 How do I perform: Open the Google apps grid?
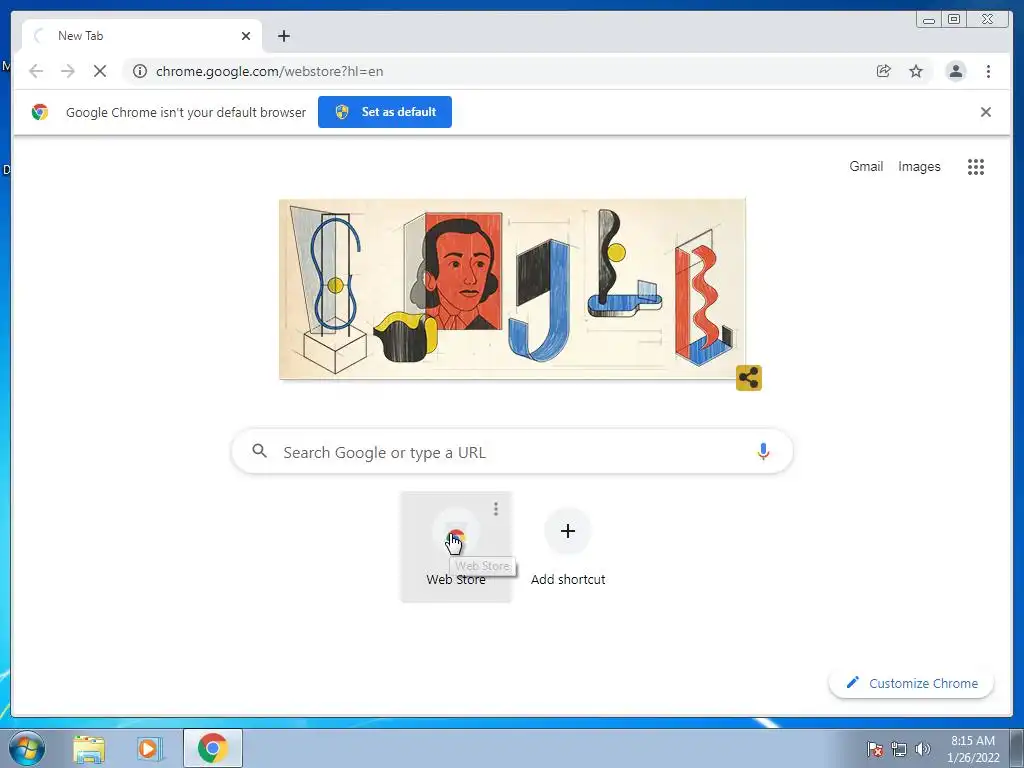pos(976,167)
